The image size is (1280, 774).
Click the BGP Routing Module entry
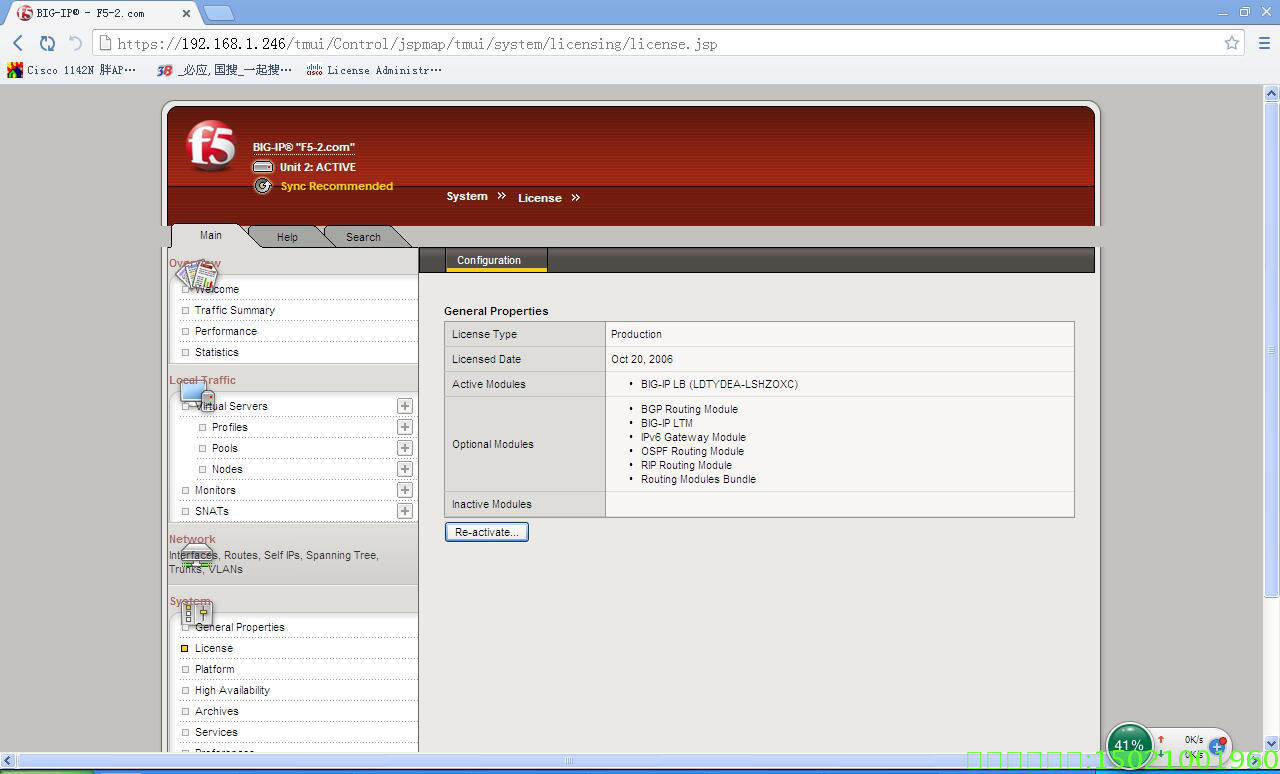pos(689,409)
